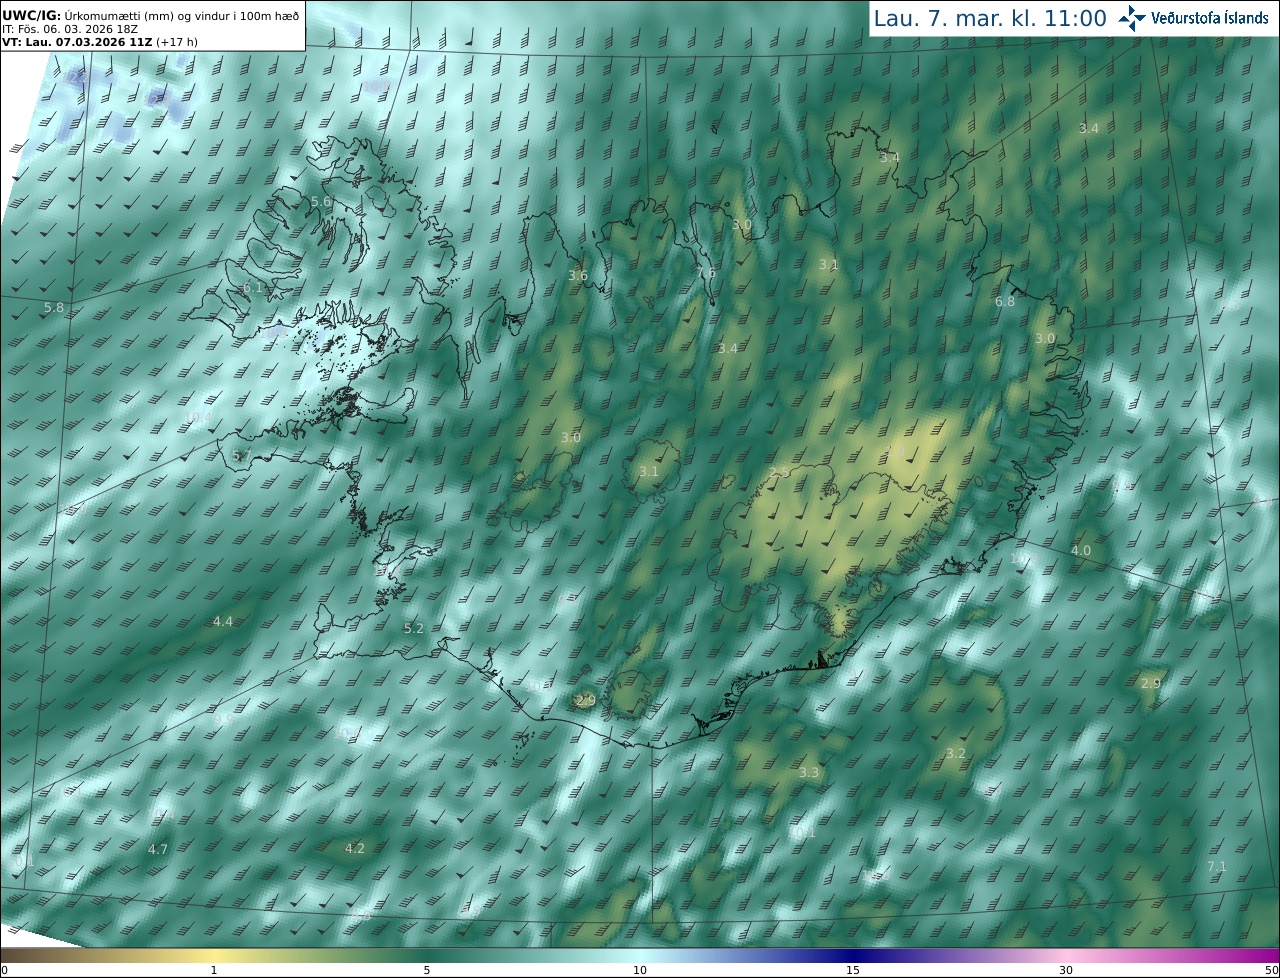
Task: Click the colorbar tick label 0
Action: coord(4,970)
